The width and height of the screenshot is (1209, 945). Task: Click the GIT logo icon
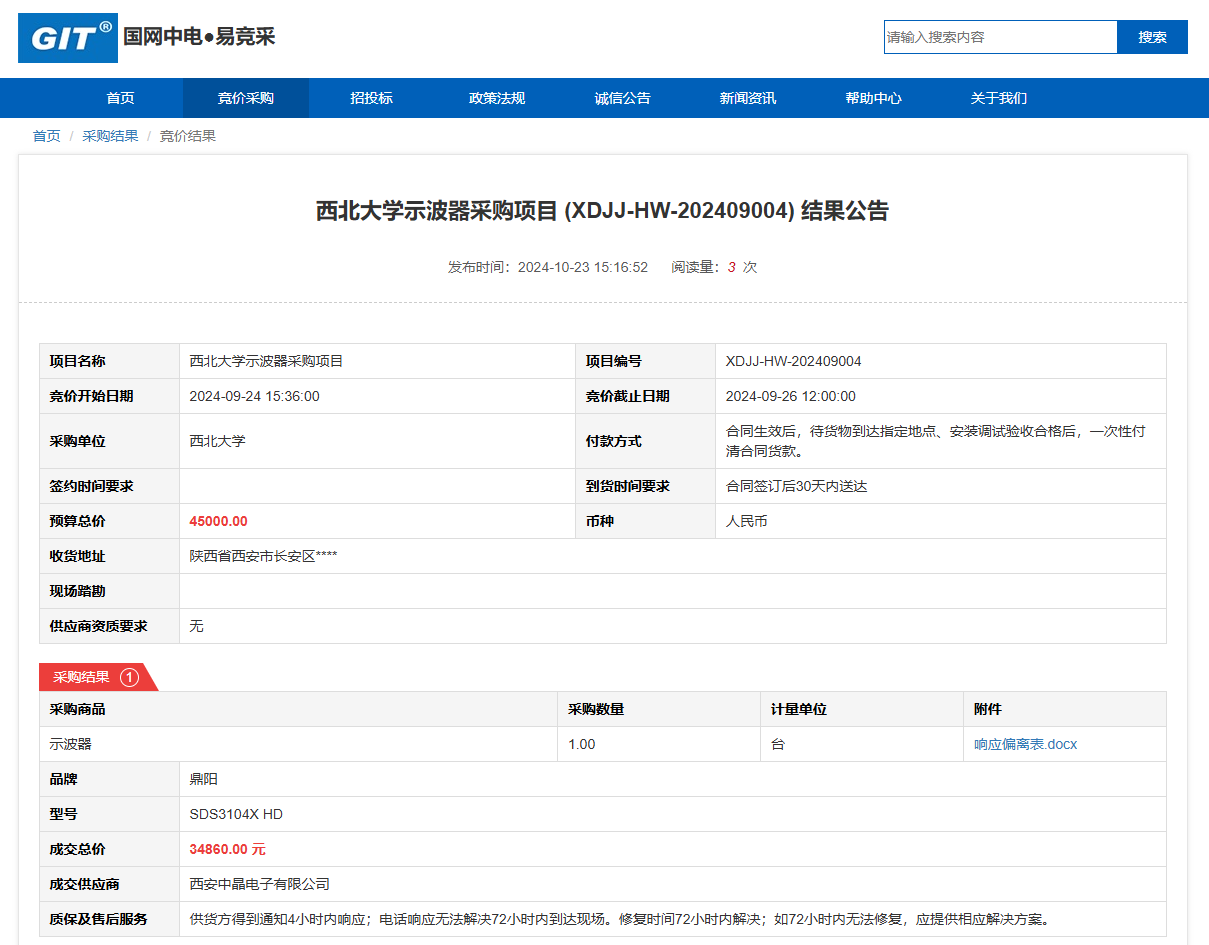pyautogui.click(x=68, y=38)
